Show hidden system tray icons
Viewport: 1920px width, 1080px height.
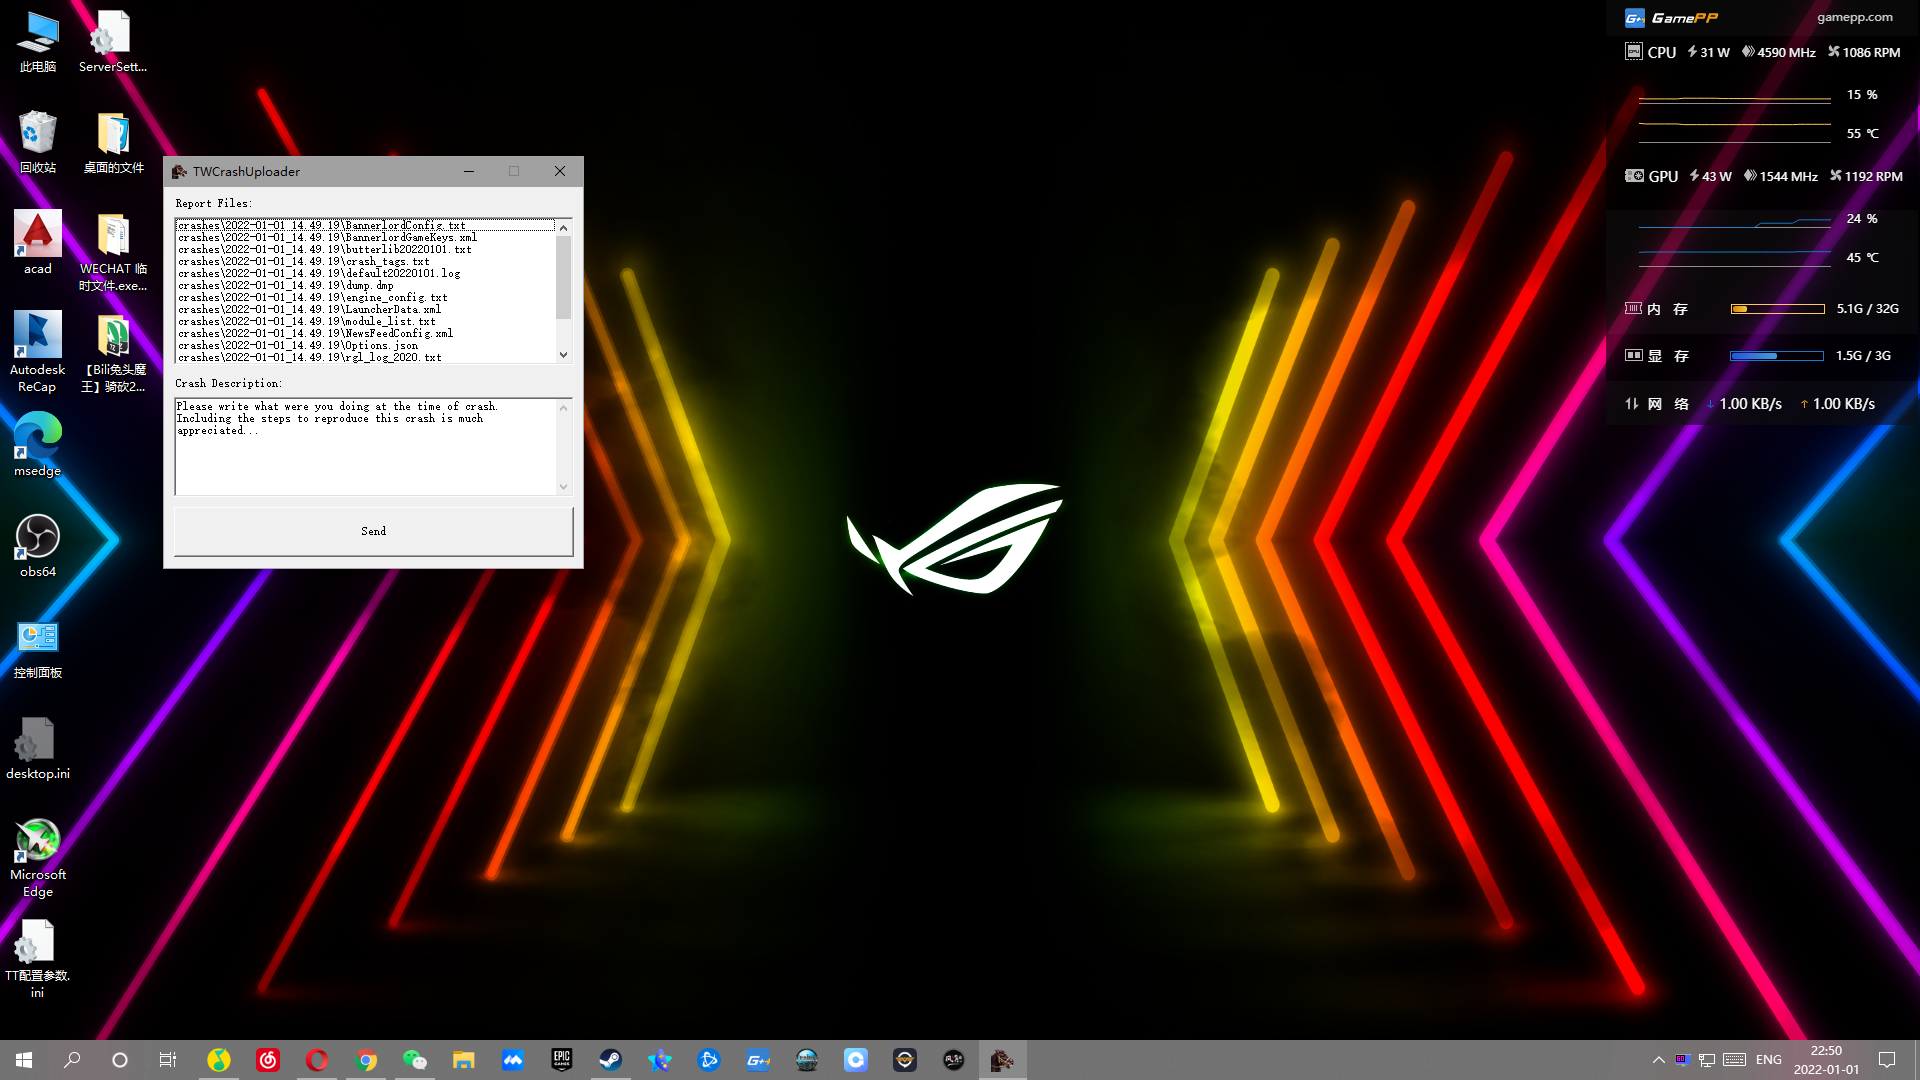coord(1659,1060)
